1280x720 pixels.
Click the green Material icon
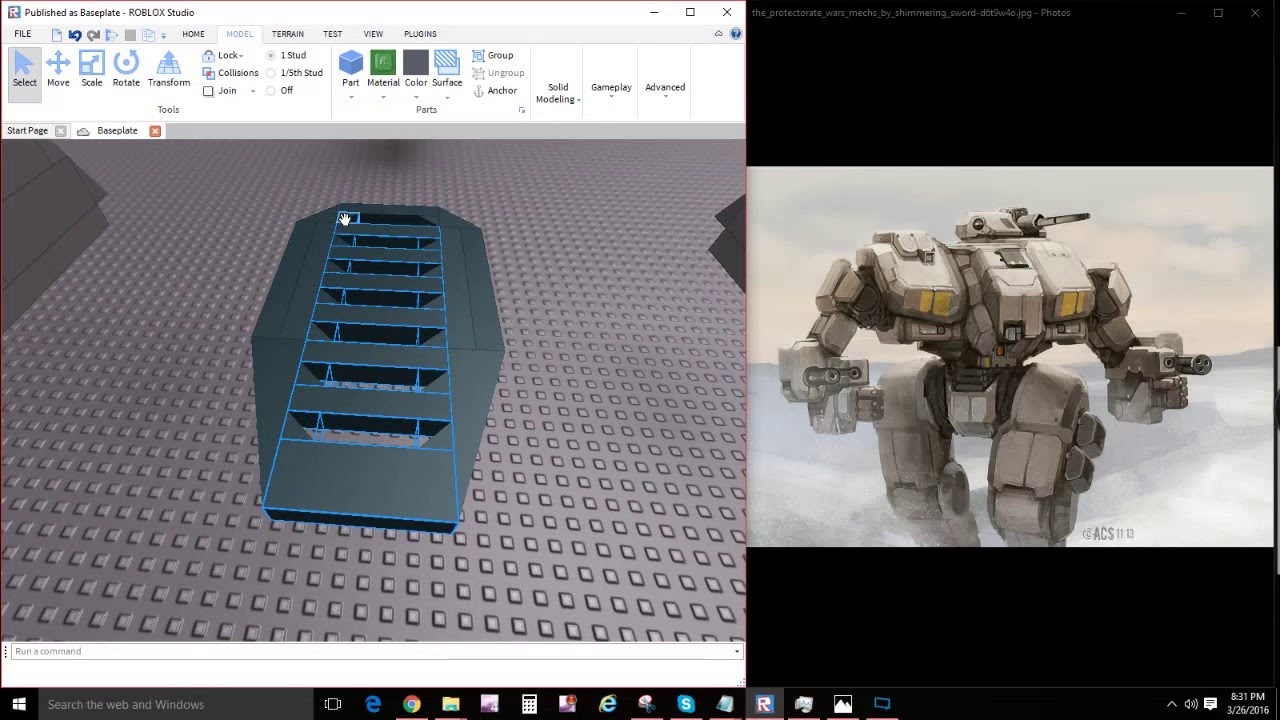383,62
